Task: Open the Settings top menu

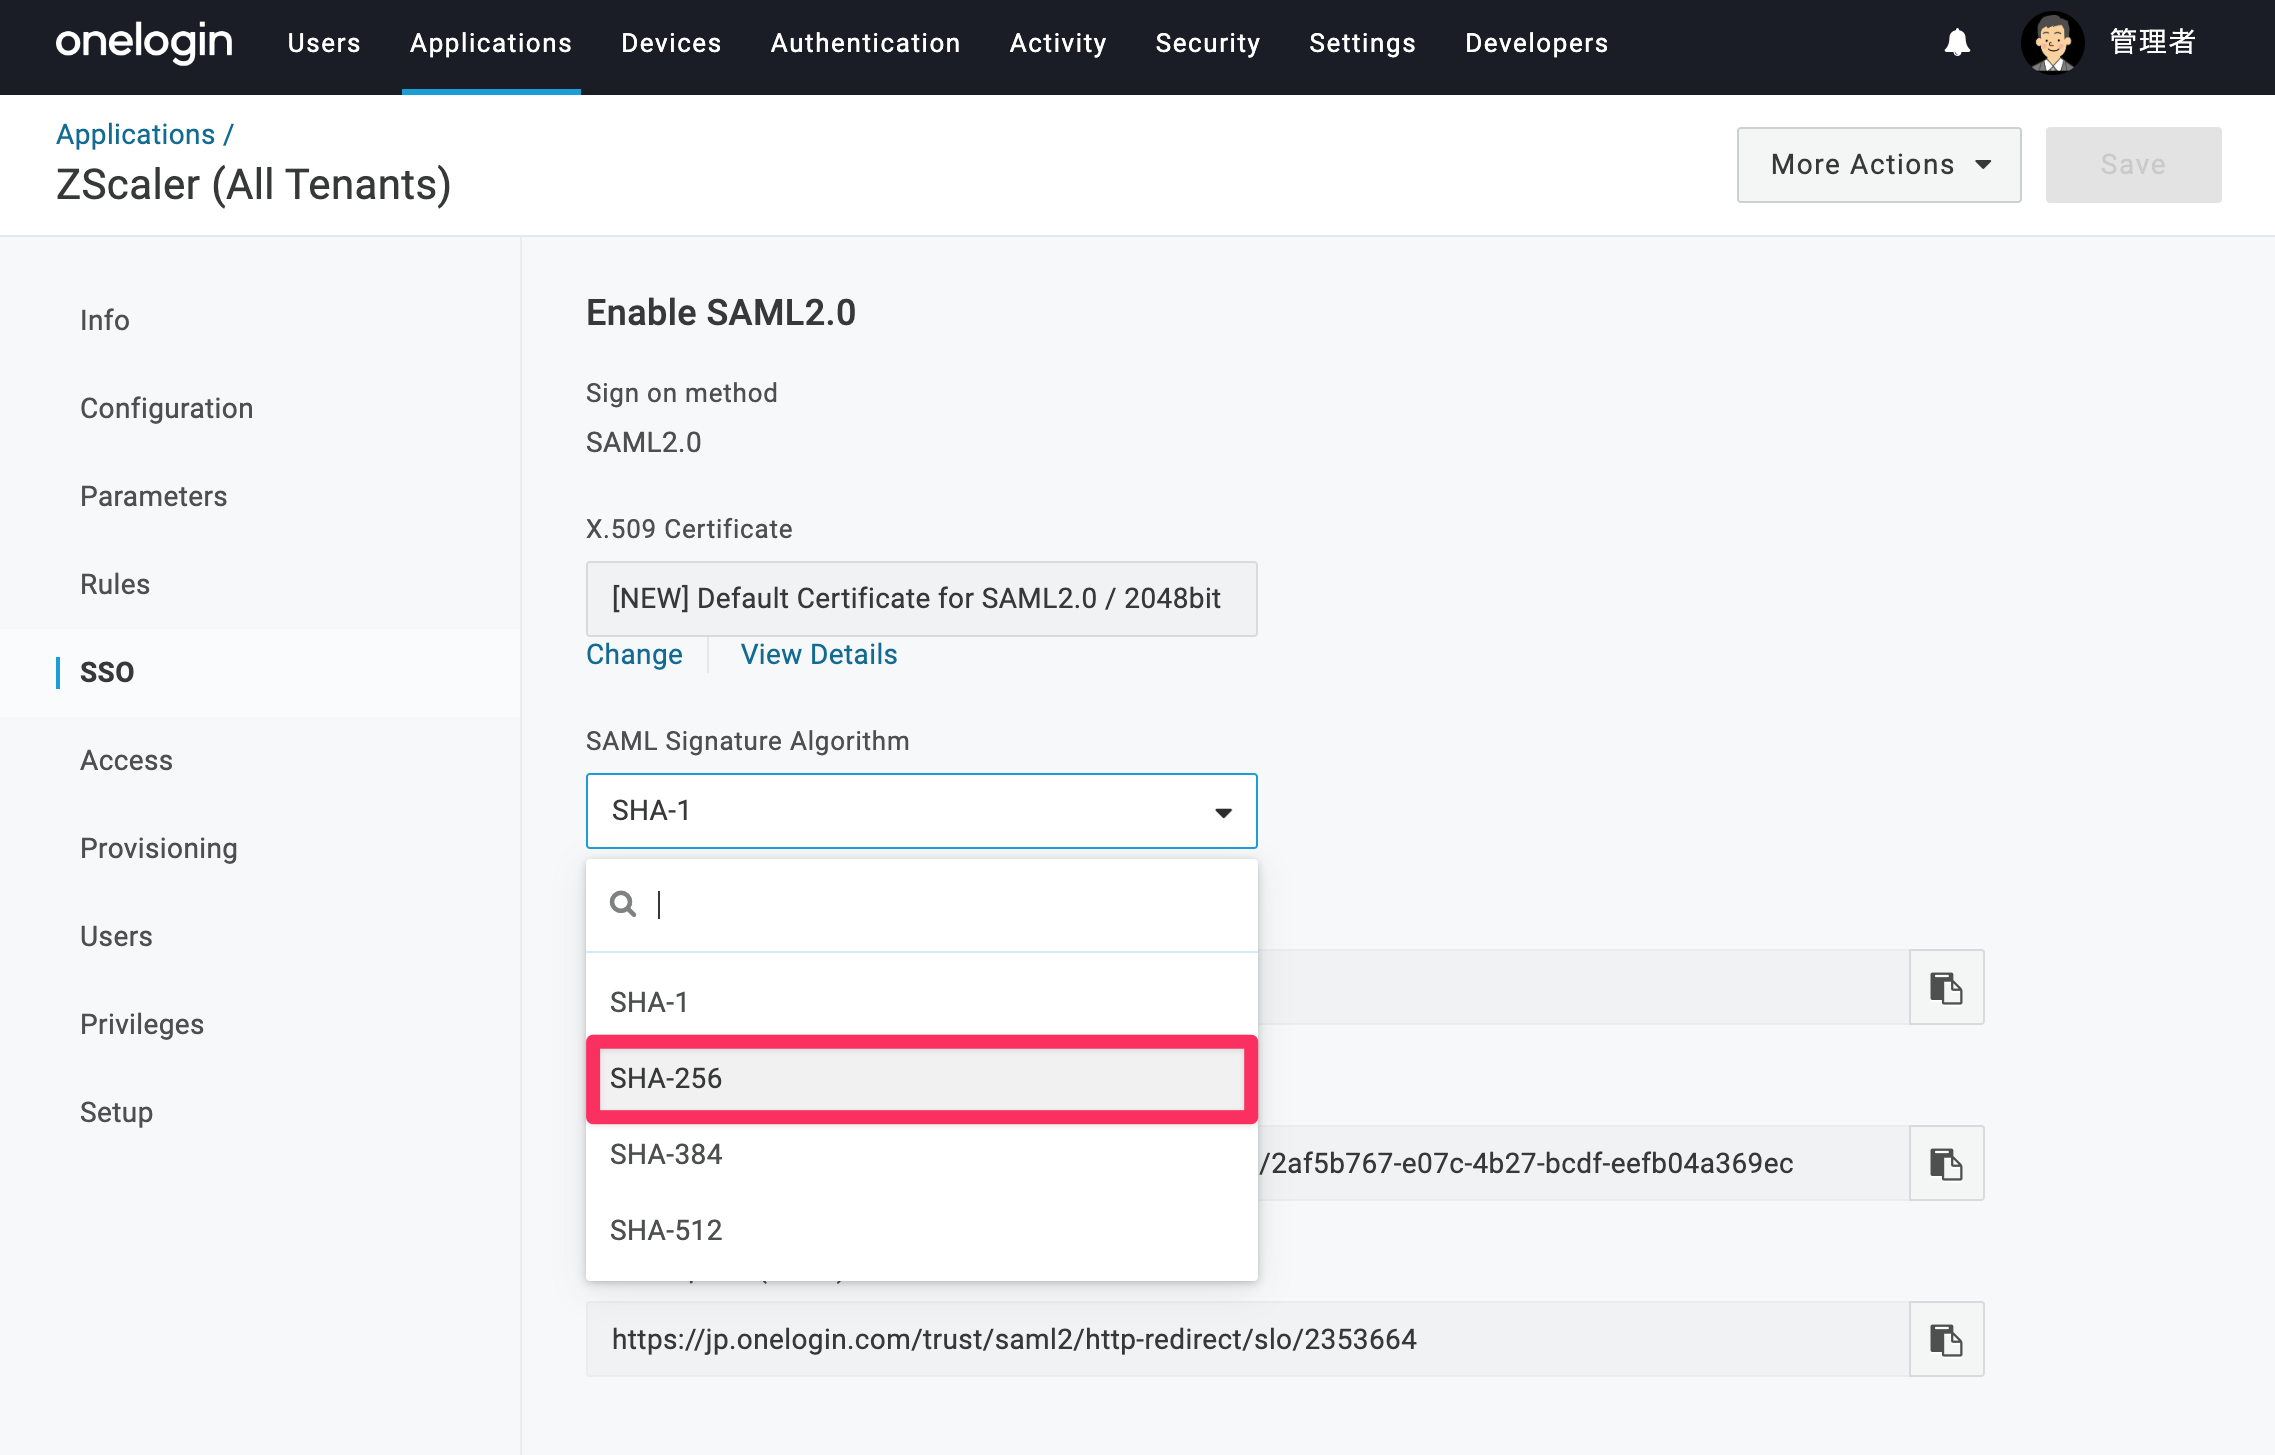Action: pyautogui.click(x=1362, y=43)
